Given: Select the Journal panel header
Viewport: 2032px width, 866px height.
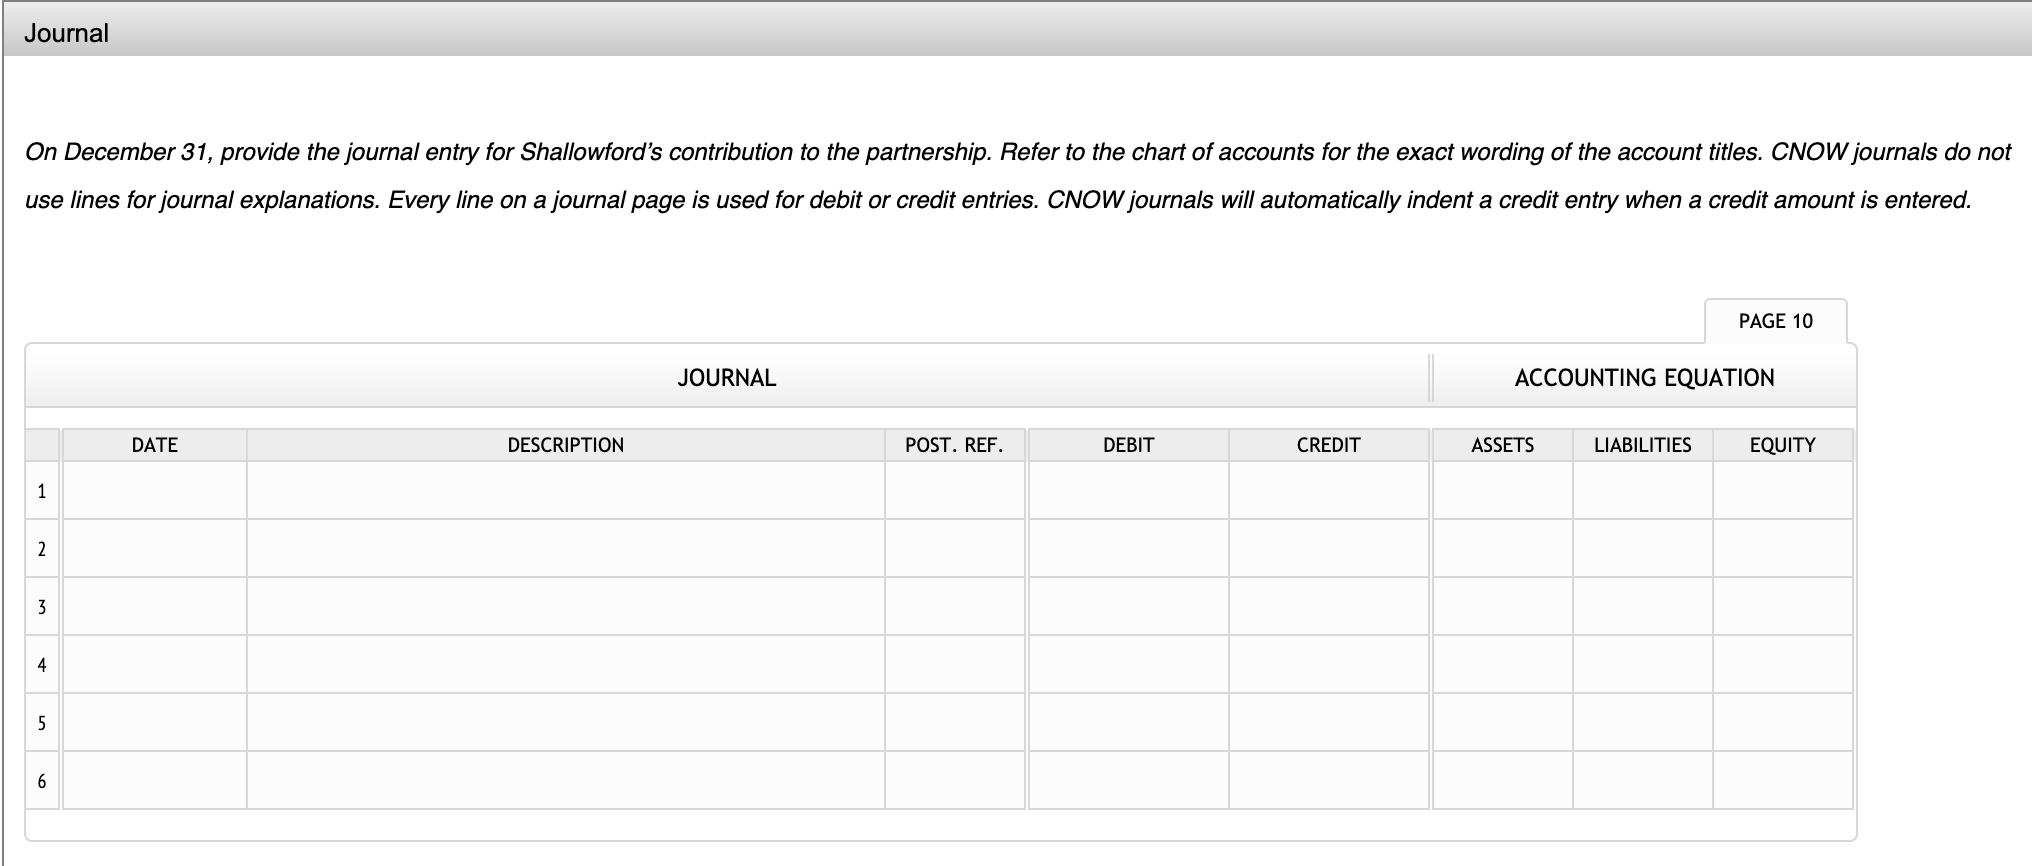Looking at the screenshot, I should (x=66, y=32).
